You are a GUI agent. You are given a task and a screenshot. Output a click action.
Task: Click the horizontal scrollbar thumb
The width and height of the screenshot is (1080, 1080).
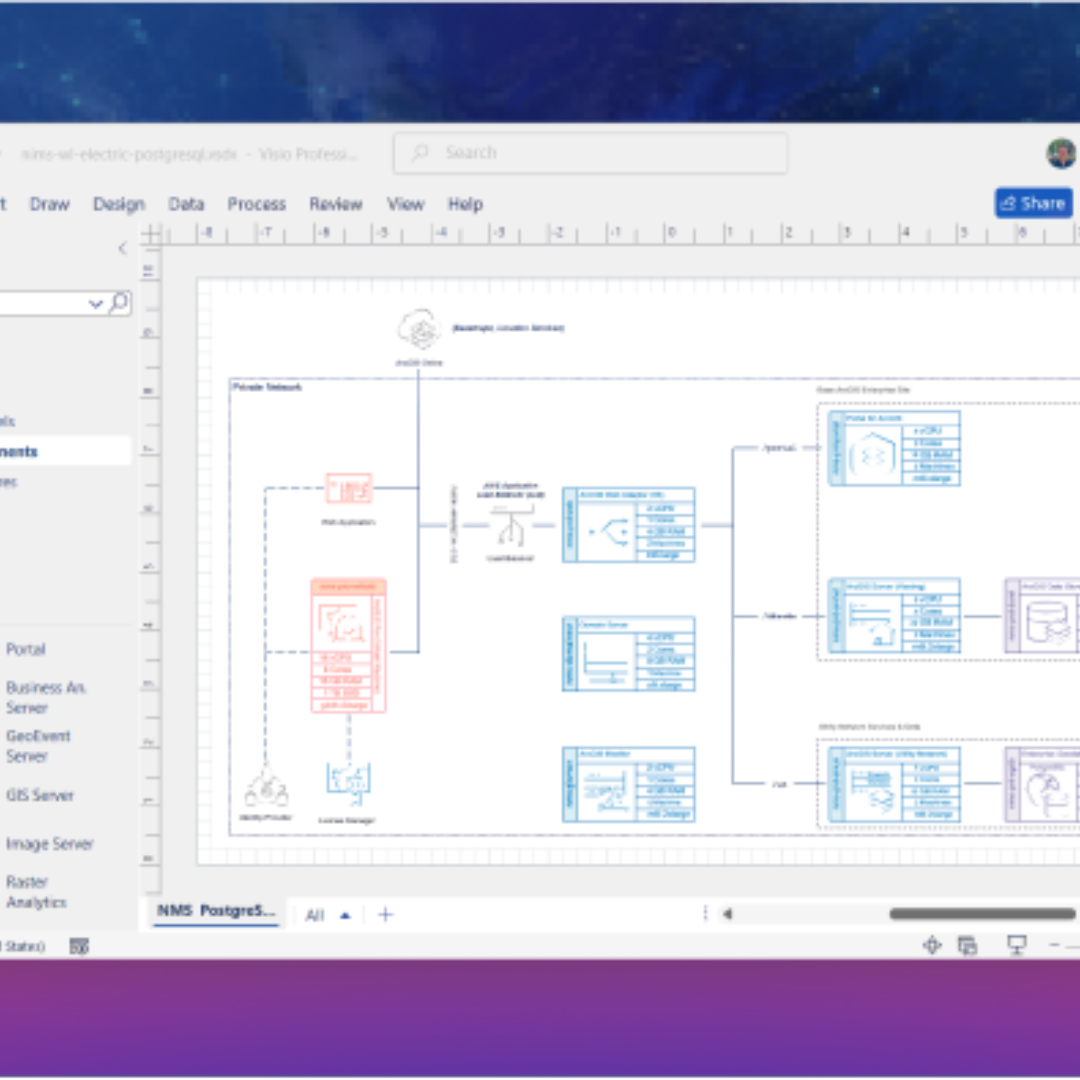(968, 914)
